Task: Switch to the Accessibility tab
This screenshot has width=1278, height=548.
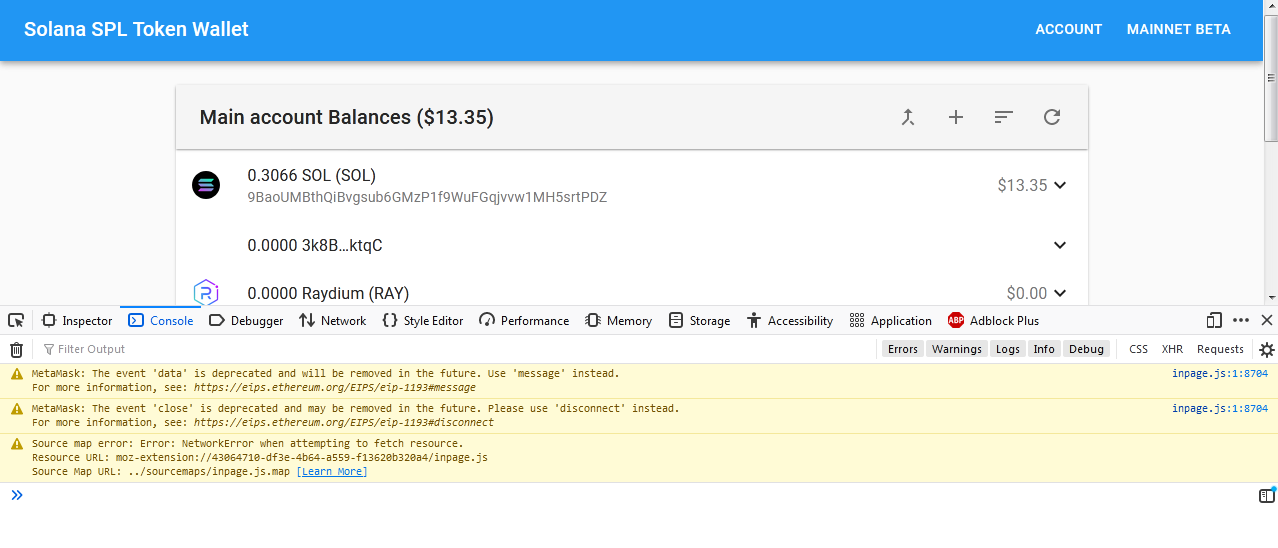Action: [x=790, y=321]
